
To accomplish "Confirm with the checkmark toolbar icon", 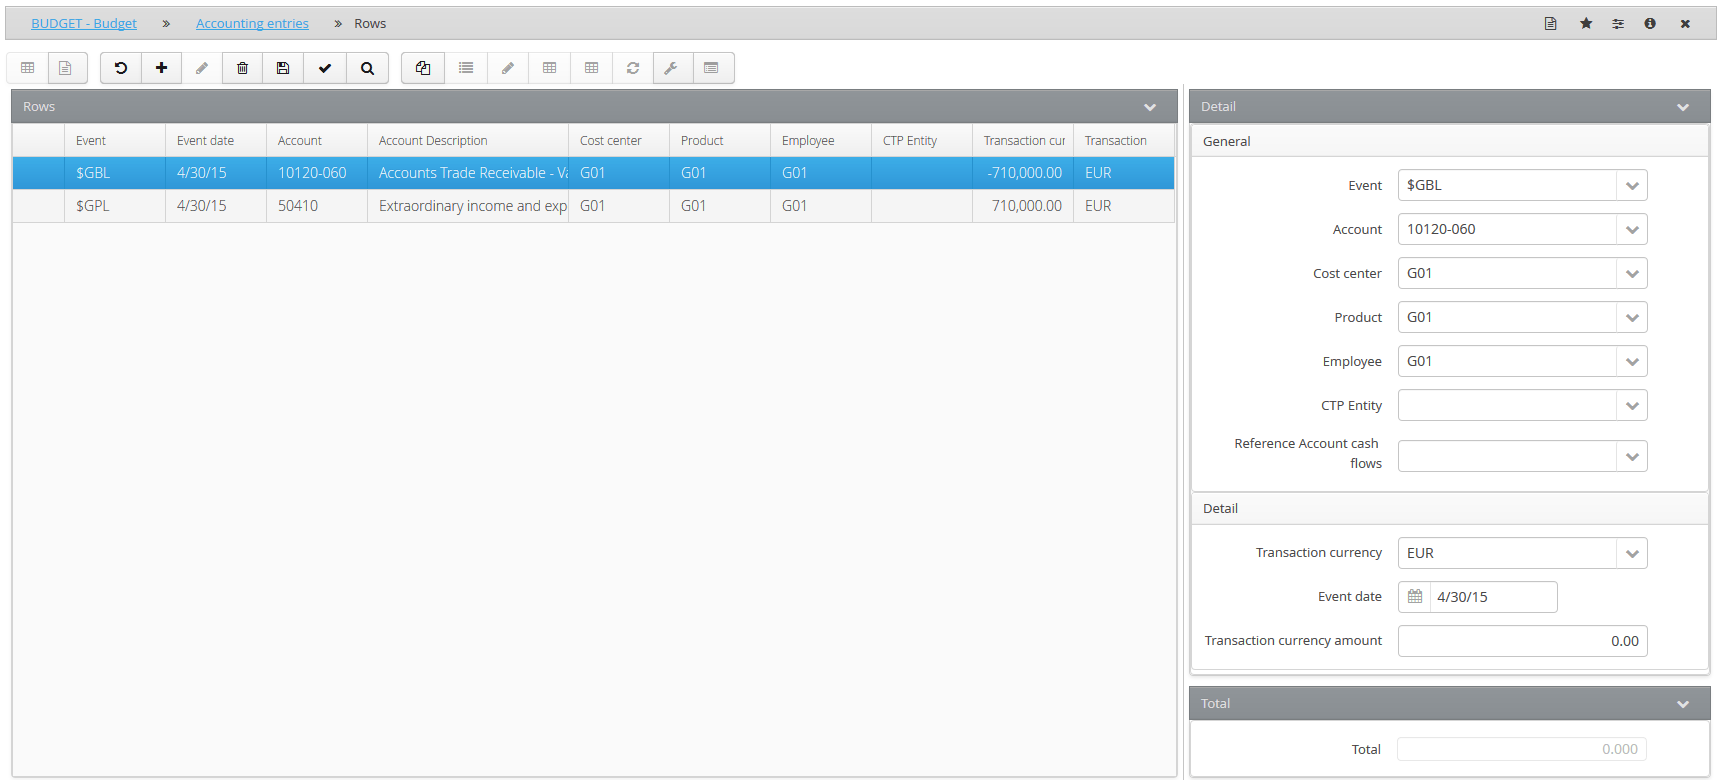I will [325, 68].
